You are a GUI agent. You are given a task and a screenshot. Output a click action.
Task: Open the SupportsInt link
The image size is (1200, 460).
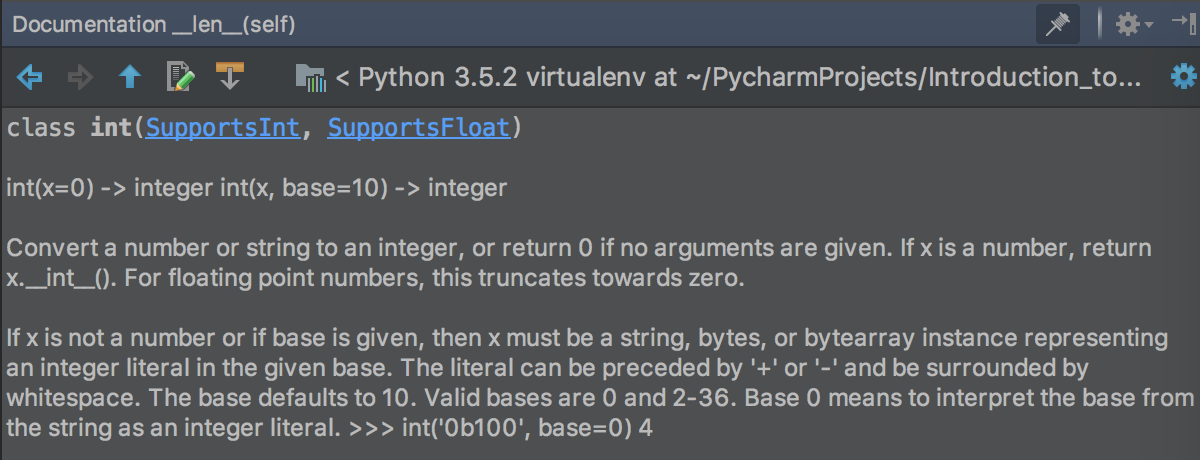pos(222,128)
